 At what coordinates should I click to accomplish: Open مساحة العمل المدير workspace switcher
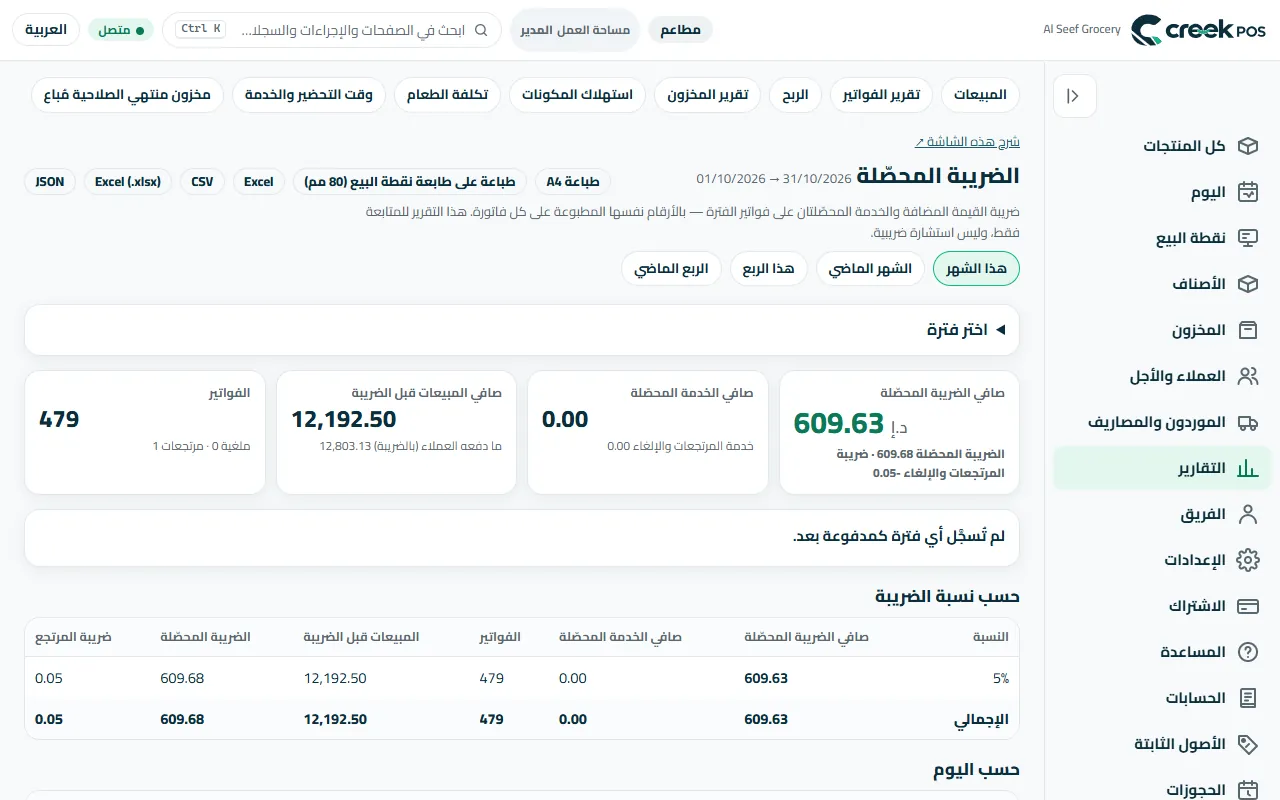click(575, 30)
